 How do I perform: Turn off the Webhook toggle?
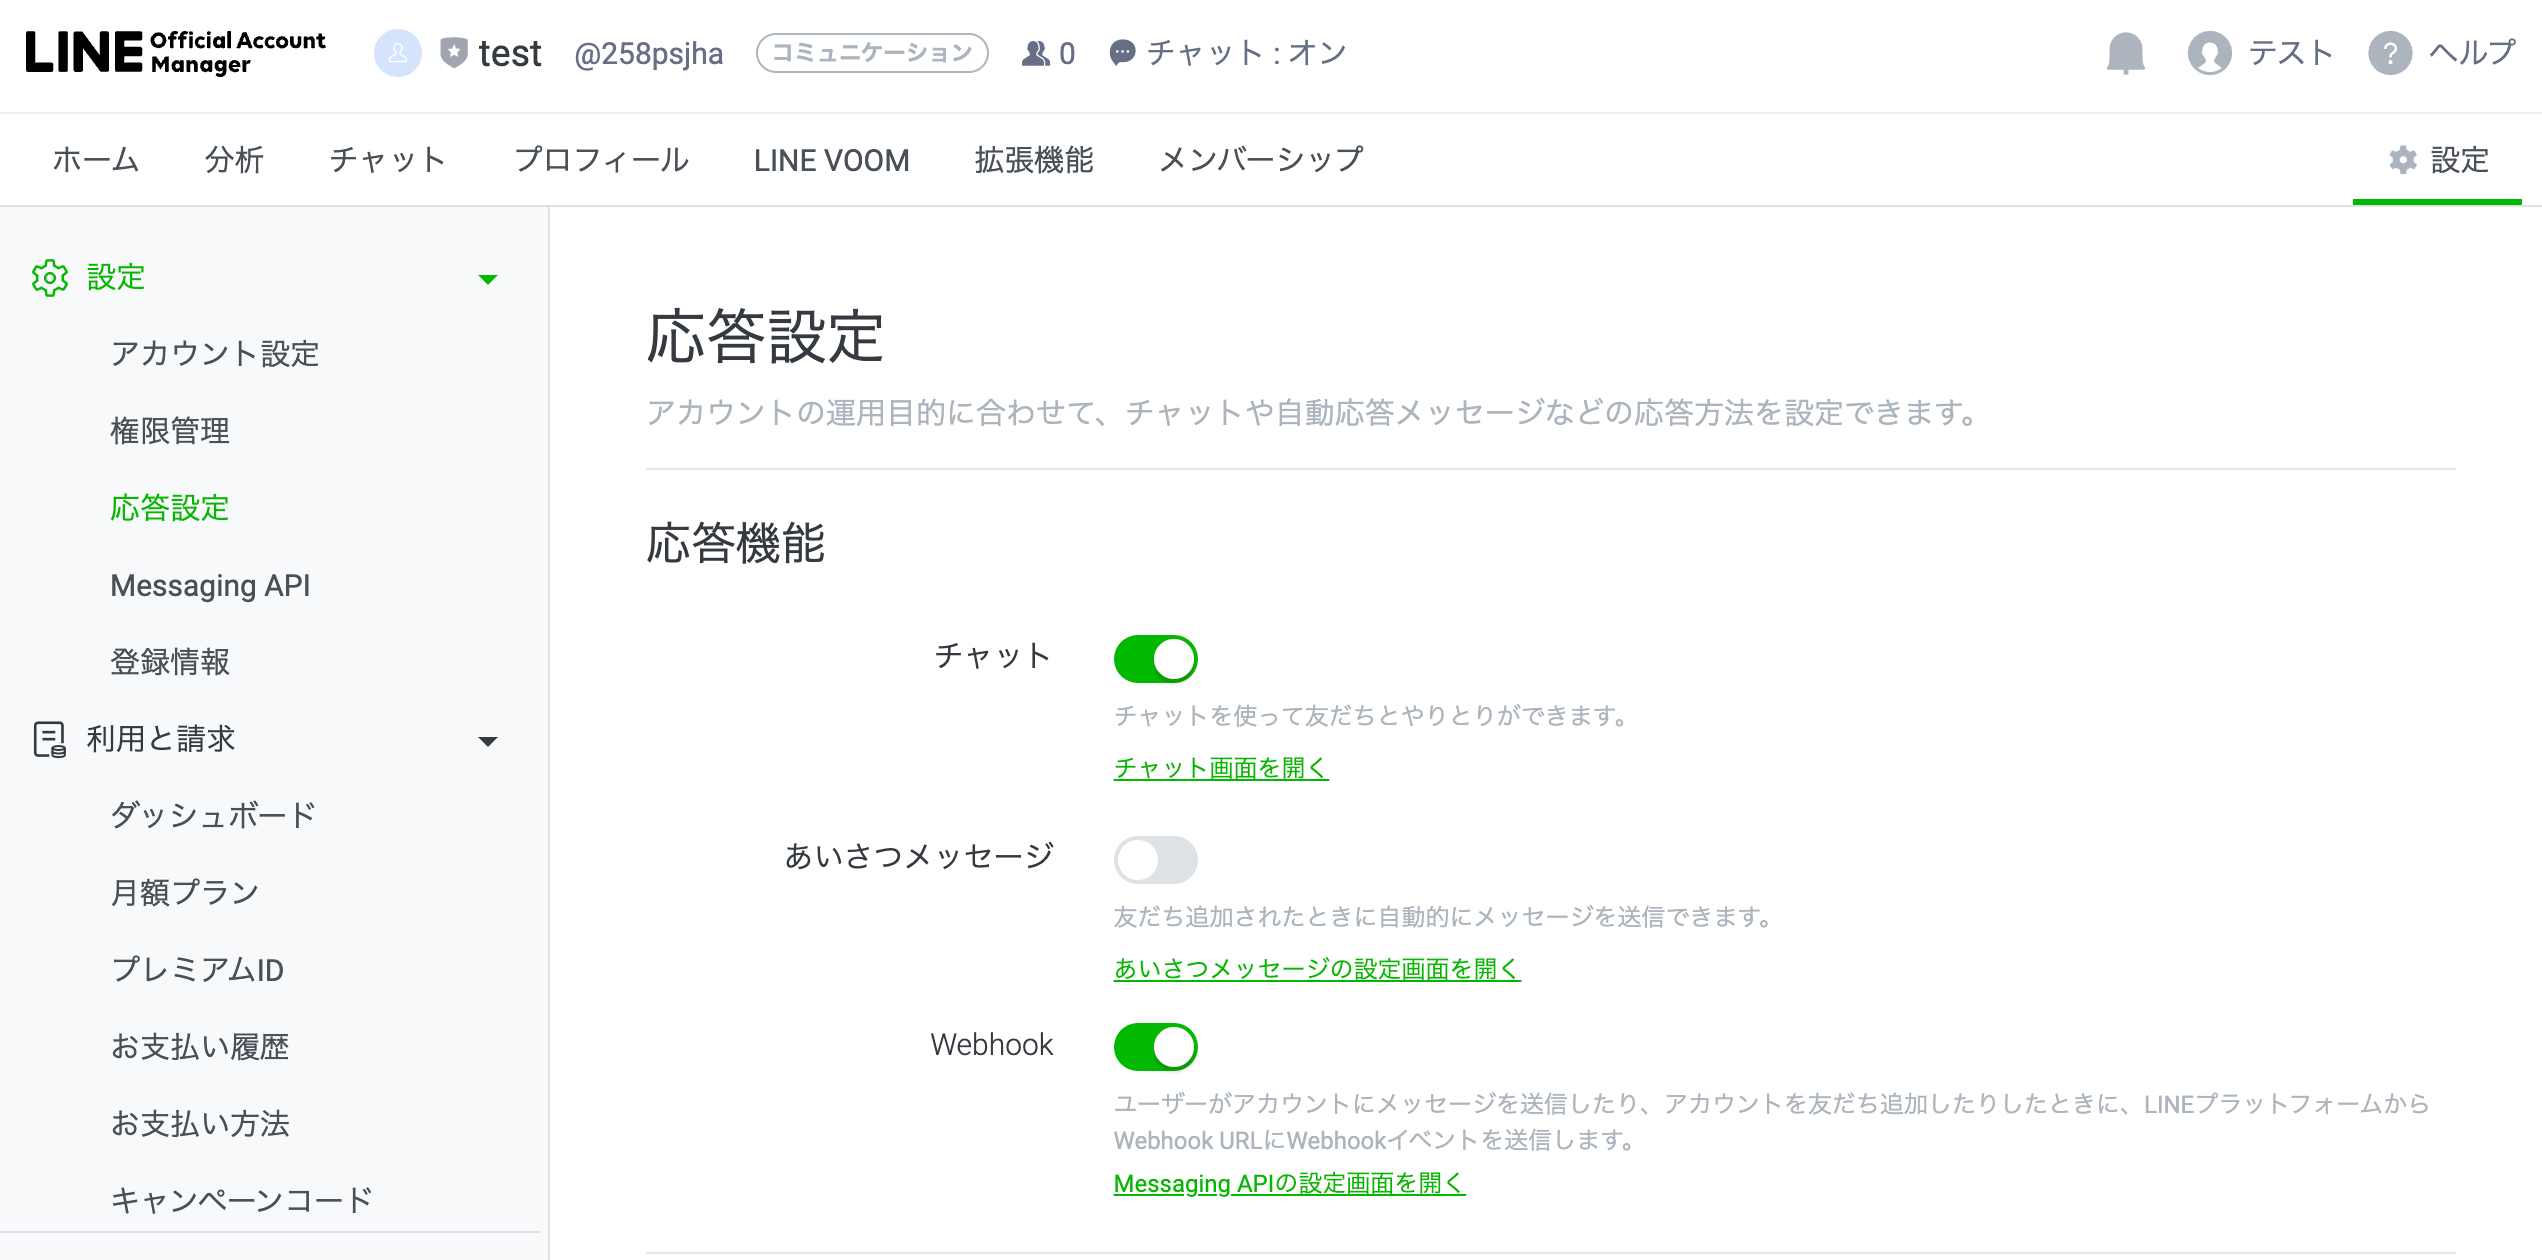point(1156,1047)
